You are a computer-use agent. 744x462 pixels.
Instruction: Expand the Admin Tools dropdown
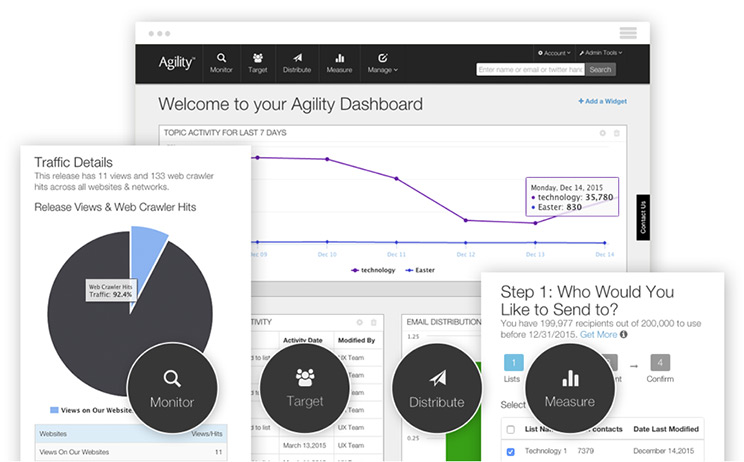tap(600, 52)
